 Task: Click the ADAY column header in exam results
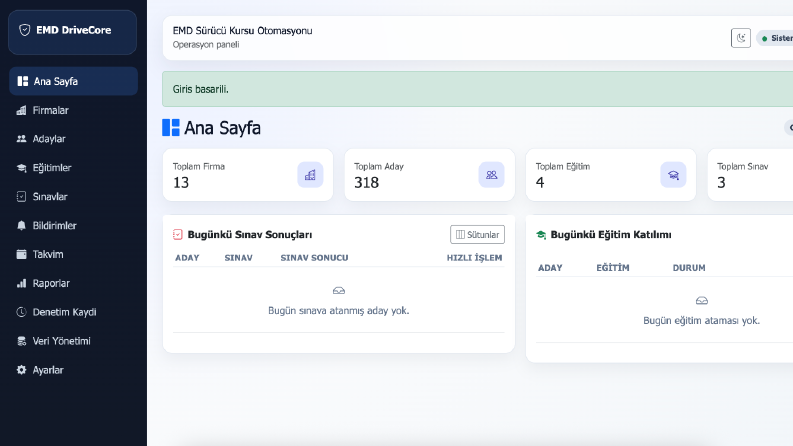click(x=187, y=258)
